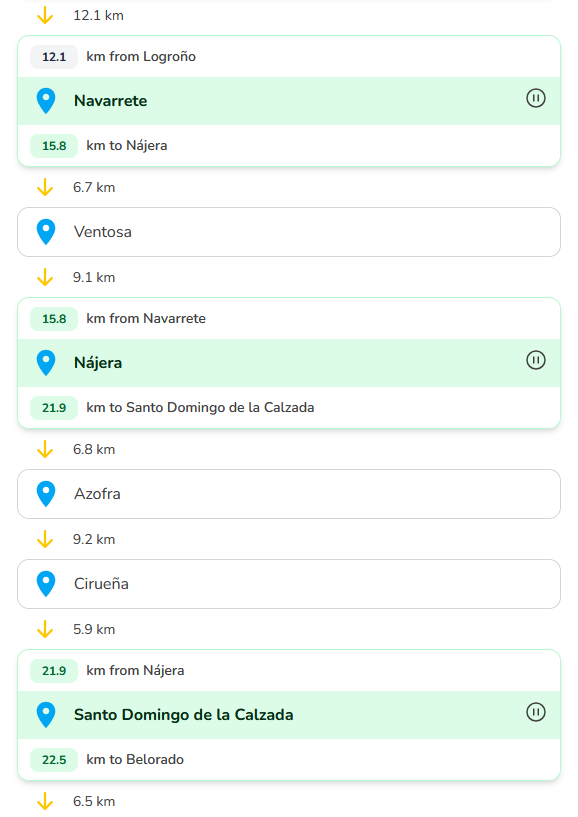
Task: Toggle the pause icon on Santo Domingo
Action: (x=537, y=714)
